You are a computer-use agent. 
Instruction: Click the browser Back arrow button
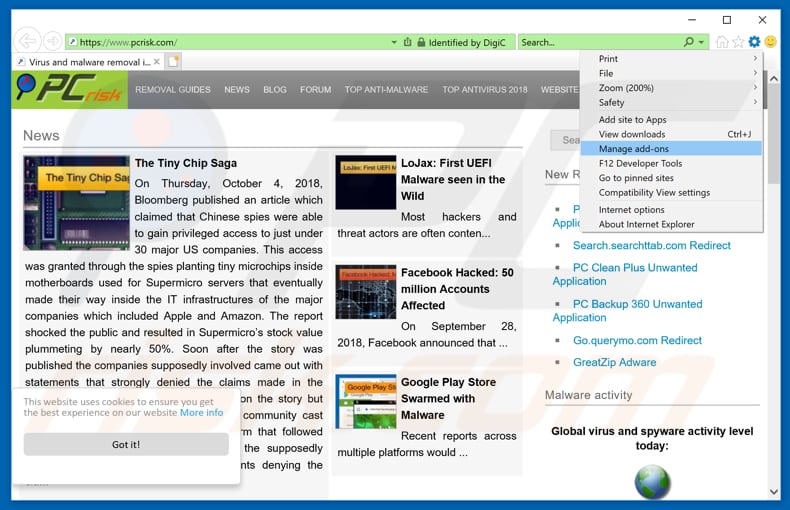pos(28,41)
